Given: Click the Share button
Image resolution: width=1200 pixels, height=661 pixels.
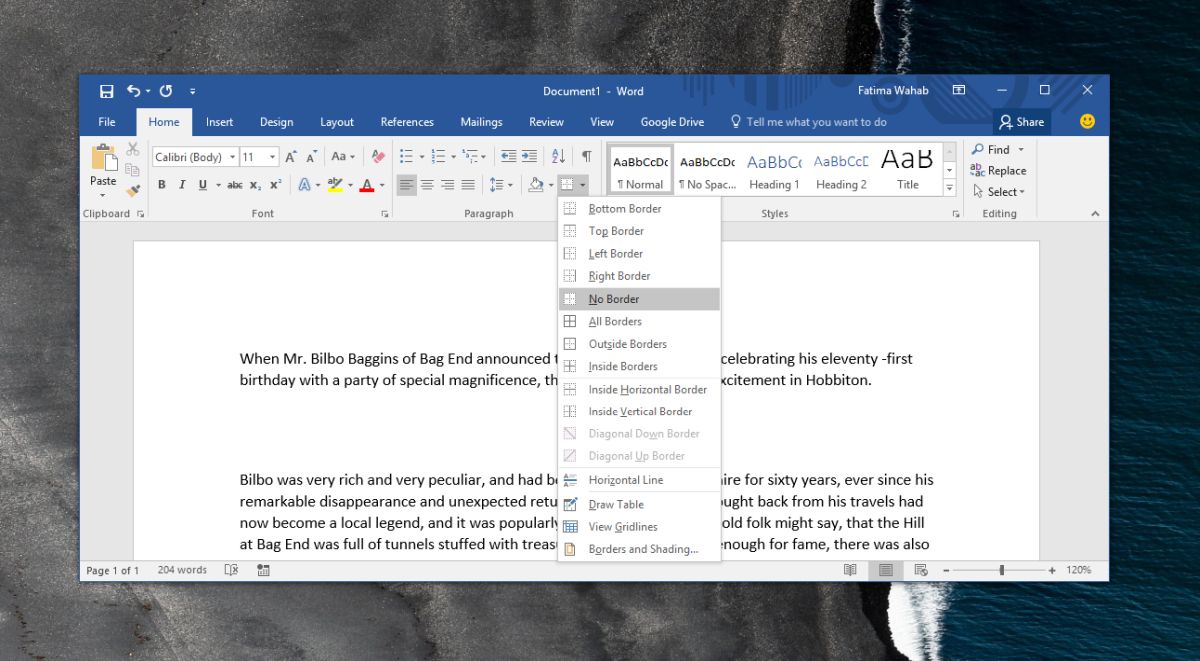Looking at the screenshot, I should point(1021,122).
